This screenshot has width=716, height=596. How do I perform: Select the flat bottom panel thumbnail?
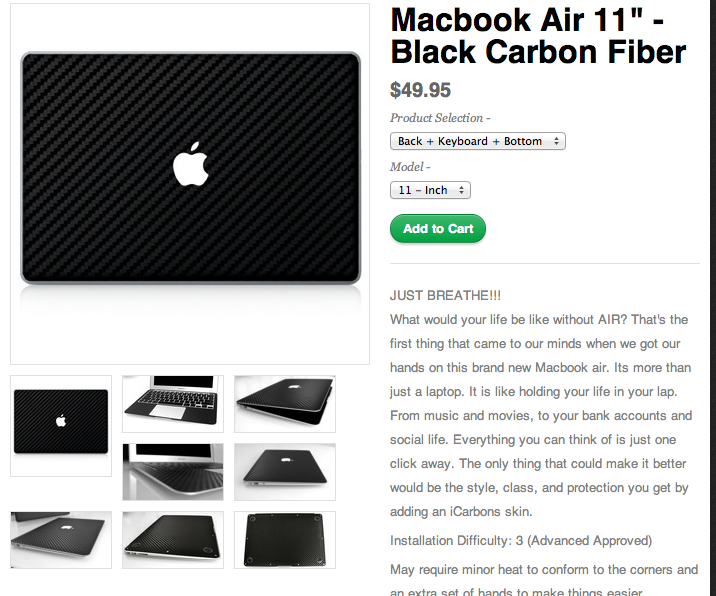(285, 540)
